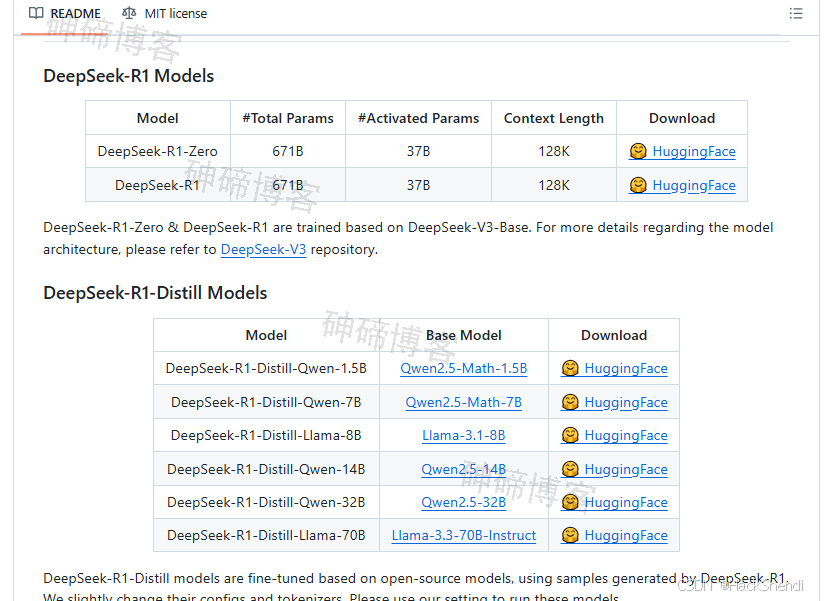The image size is (827, 601).
Task: Open HuggingFace link for Distill-Qwen-1.5B
Action: coord(614,369)
